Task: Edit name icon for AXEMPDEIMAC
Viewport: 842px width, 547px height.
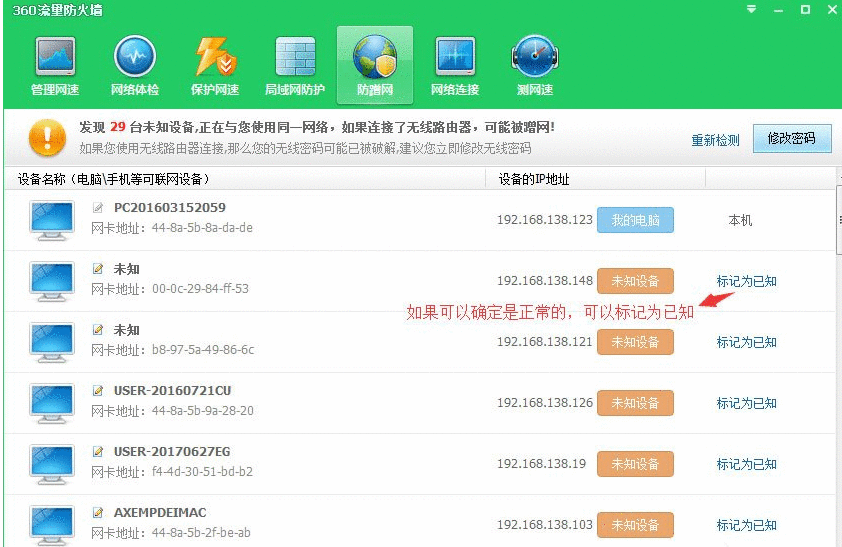Action: tap(98, 513)
